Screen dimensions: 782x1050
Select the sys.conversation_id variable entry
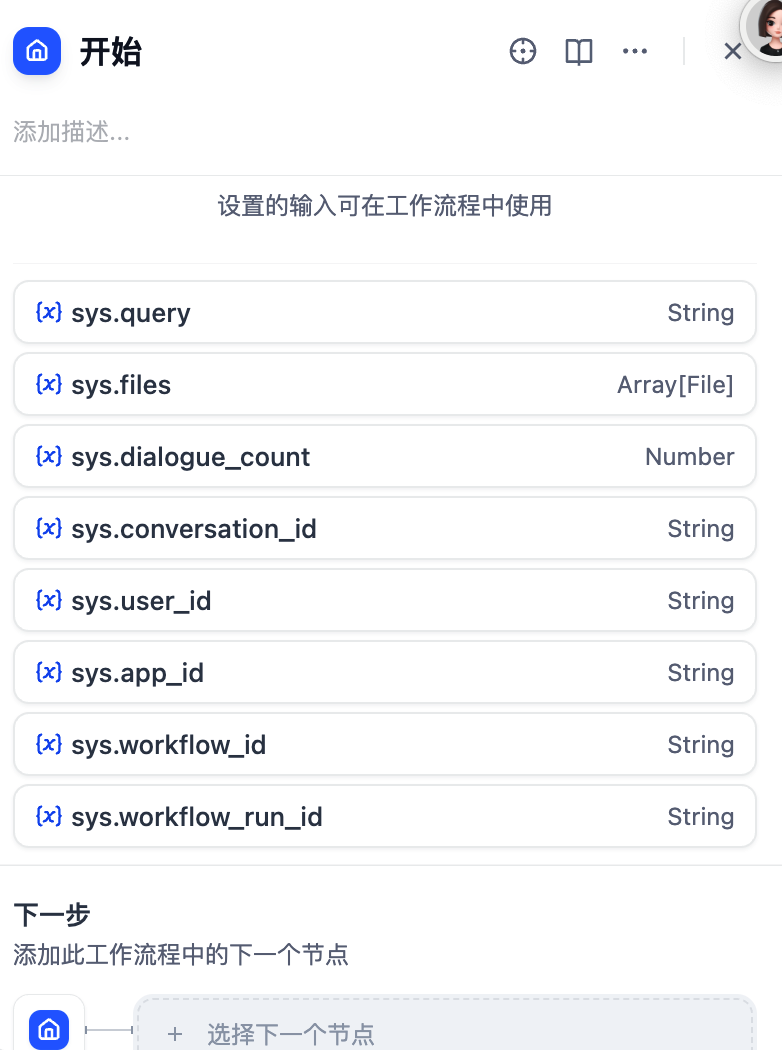click(x=385, y=528)
